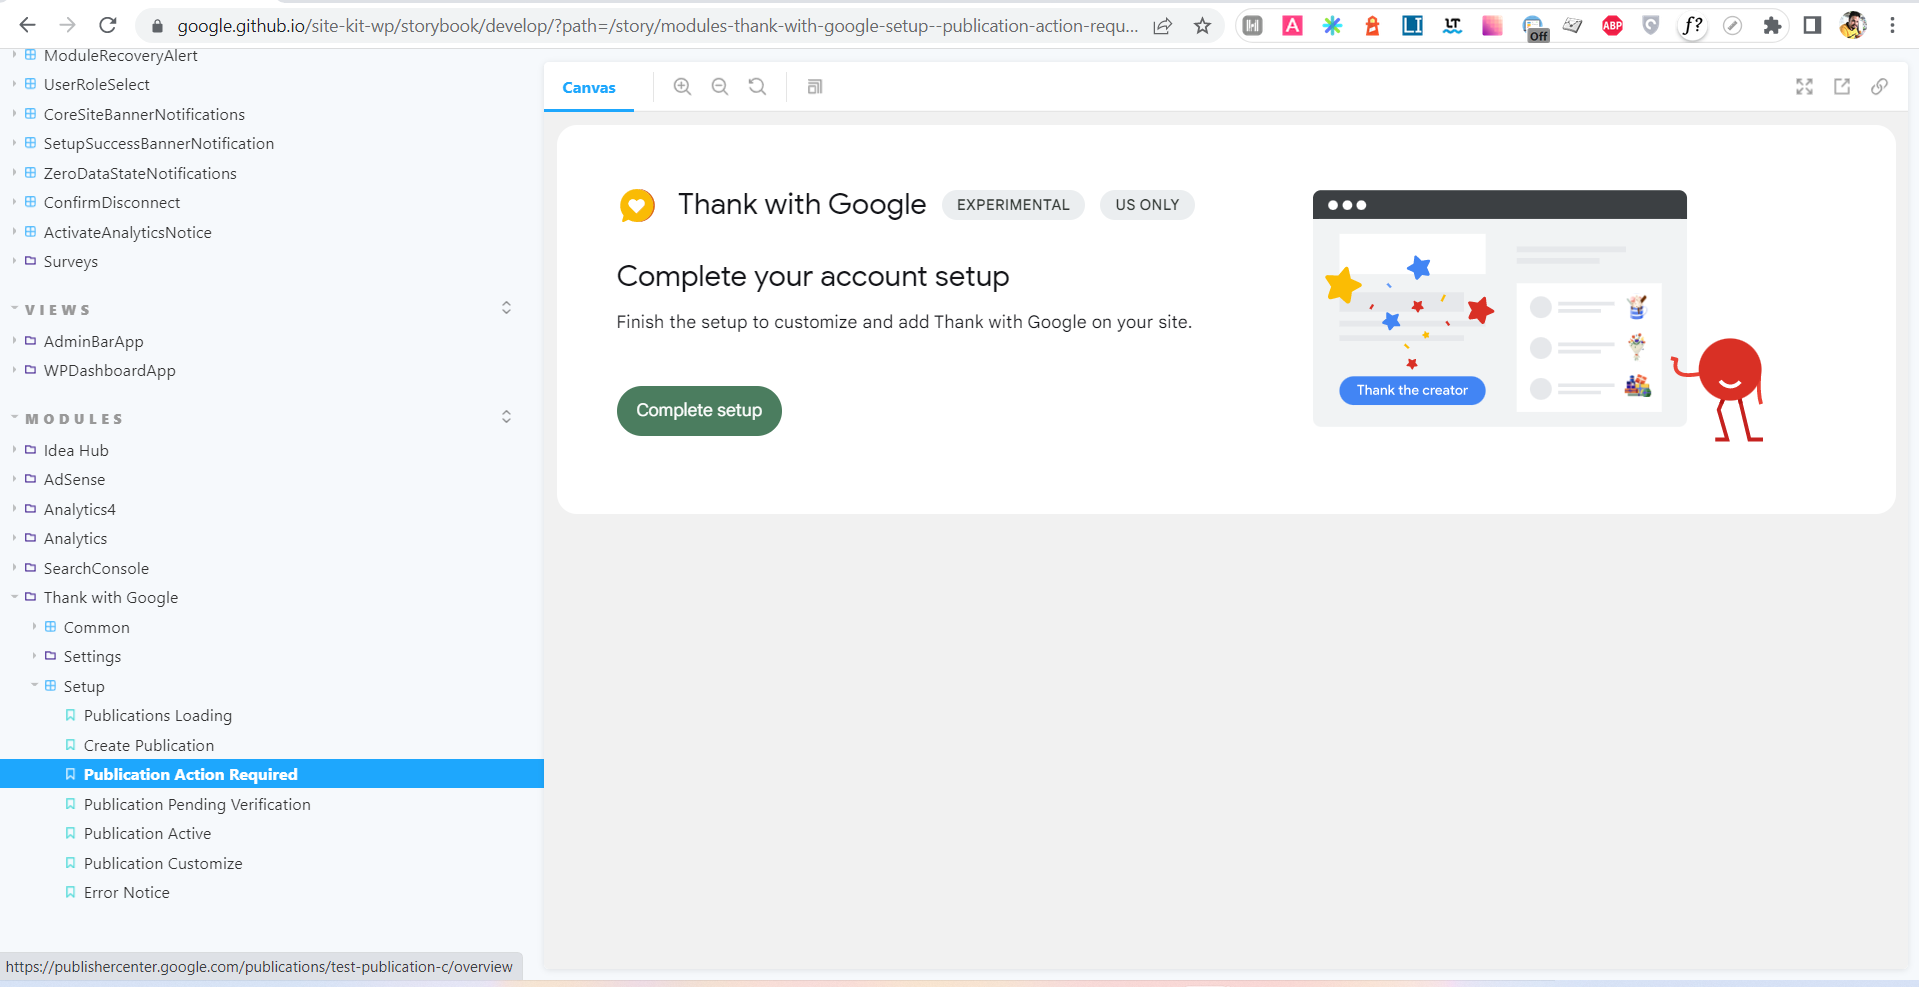Viewport: 1919px width, 987px height.
Task: Collapse the MODULES section arrows
Action: 506,417
